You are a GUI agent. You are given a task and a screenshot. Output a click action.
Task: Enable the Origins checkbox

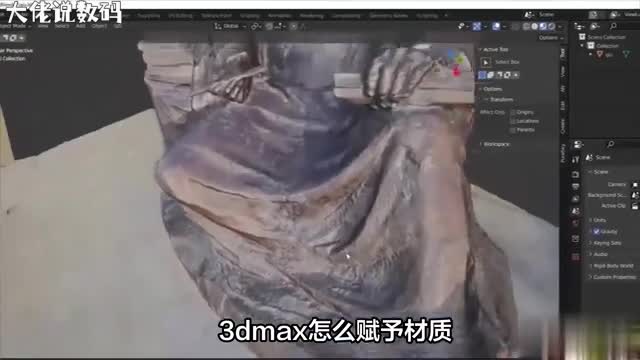513,112
